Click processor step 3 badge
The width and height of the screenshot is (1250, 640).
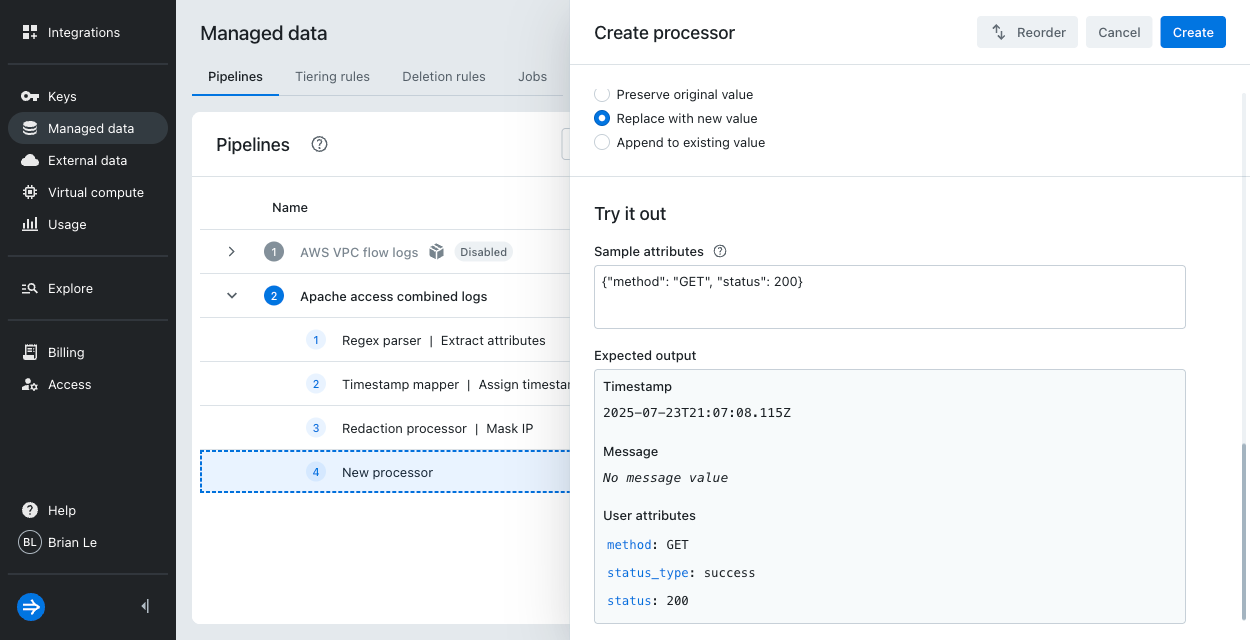(x=316, y=428)
